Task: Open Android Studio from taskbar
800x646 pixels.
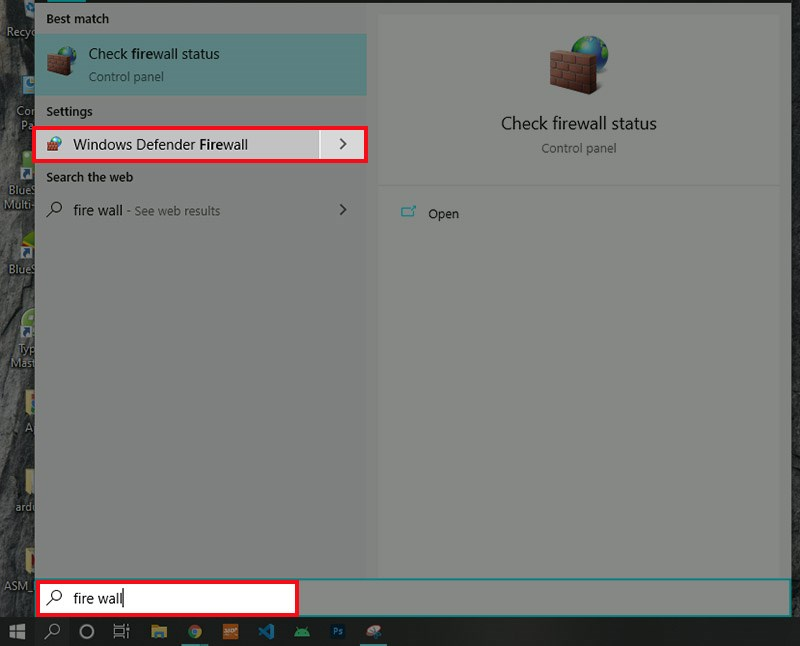Action: click(x=302, y=632)
